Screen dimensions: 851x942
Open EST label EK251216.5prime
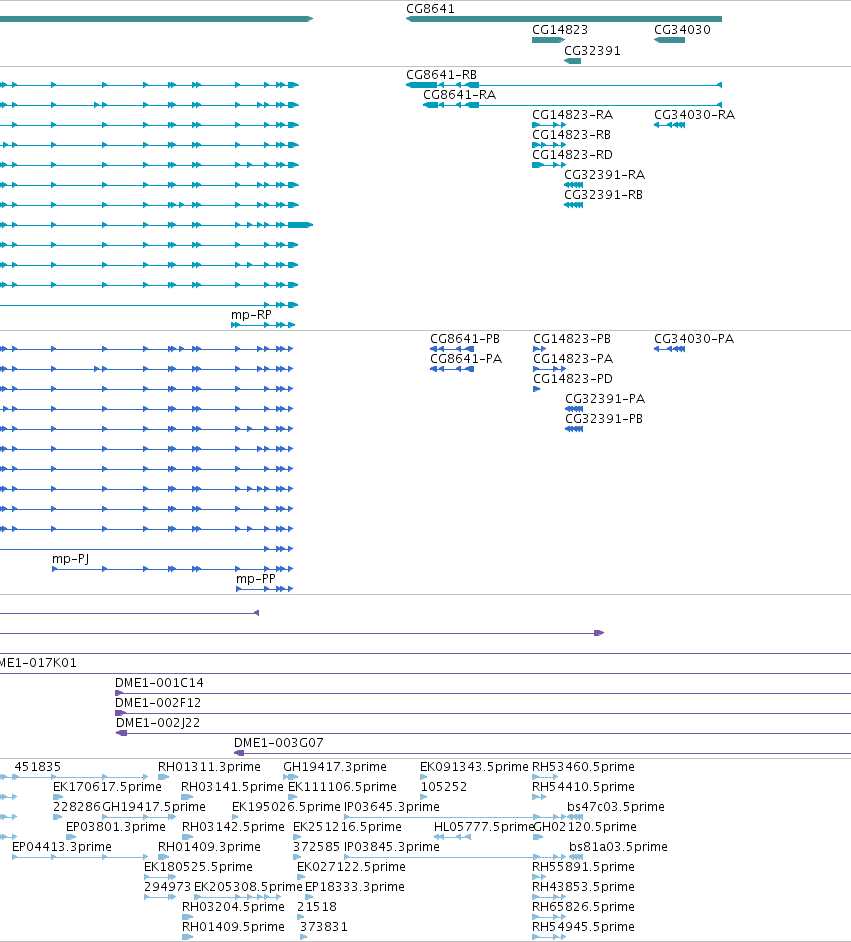pos(347,827)
